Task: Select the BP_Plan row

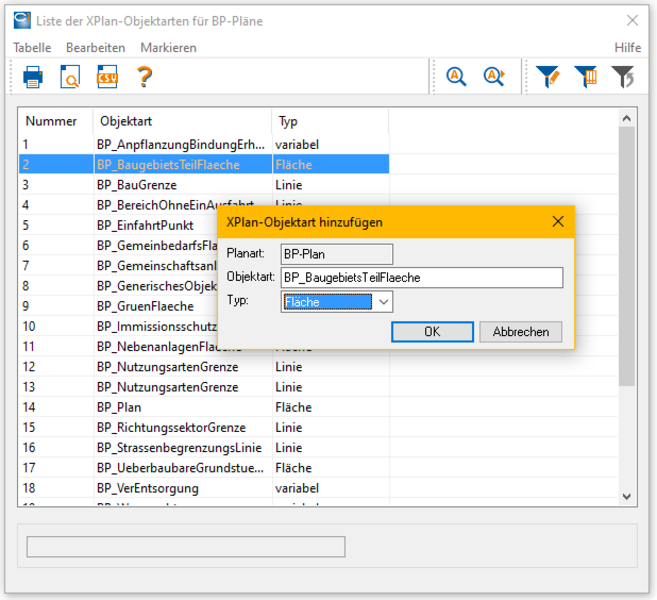Action: pos(204,407)
